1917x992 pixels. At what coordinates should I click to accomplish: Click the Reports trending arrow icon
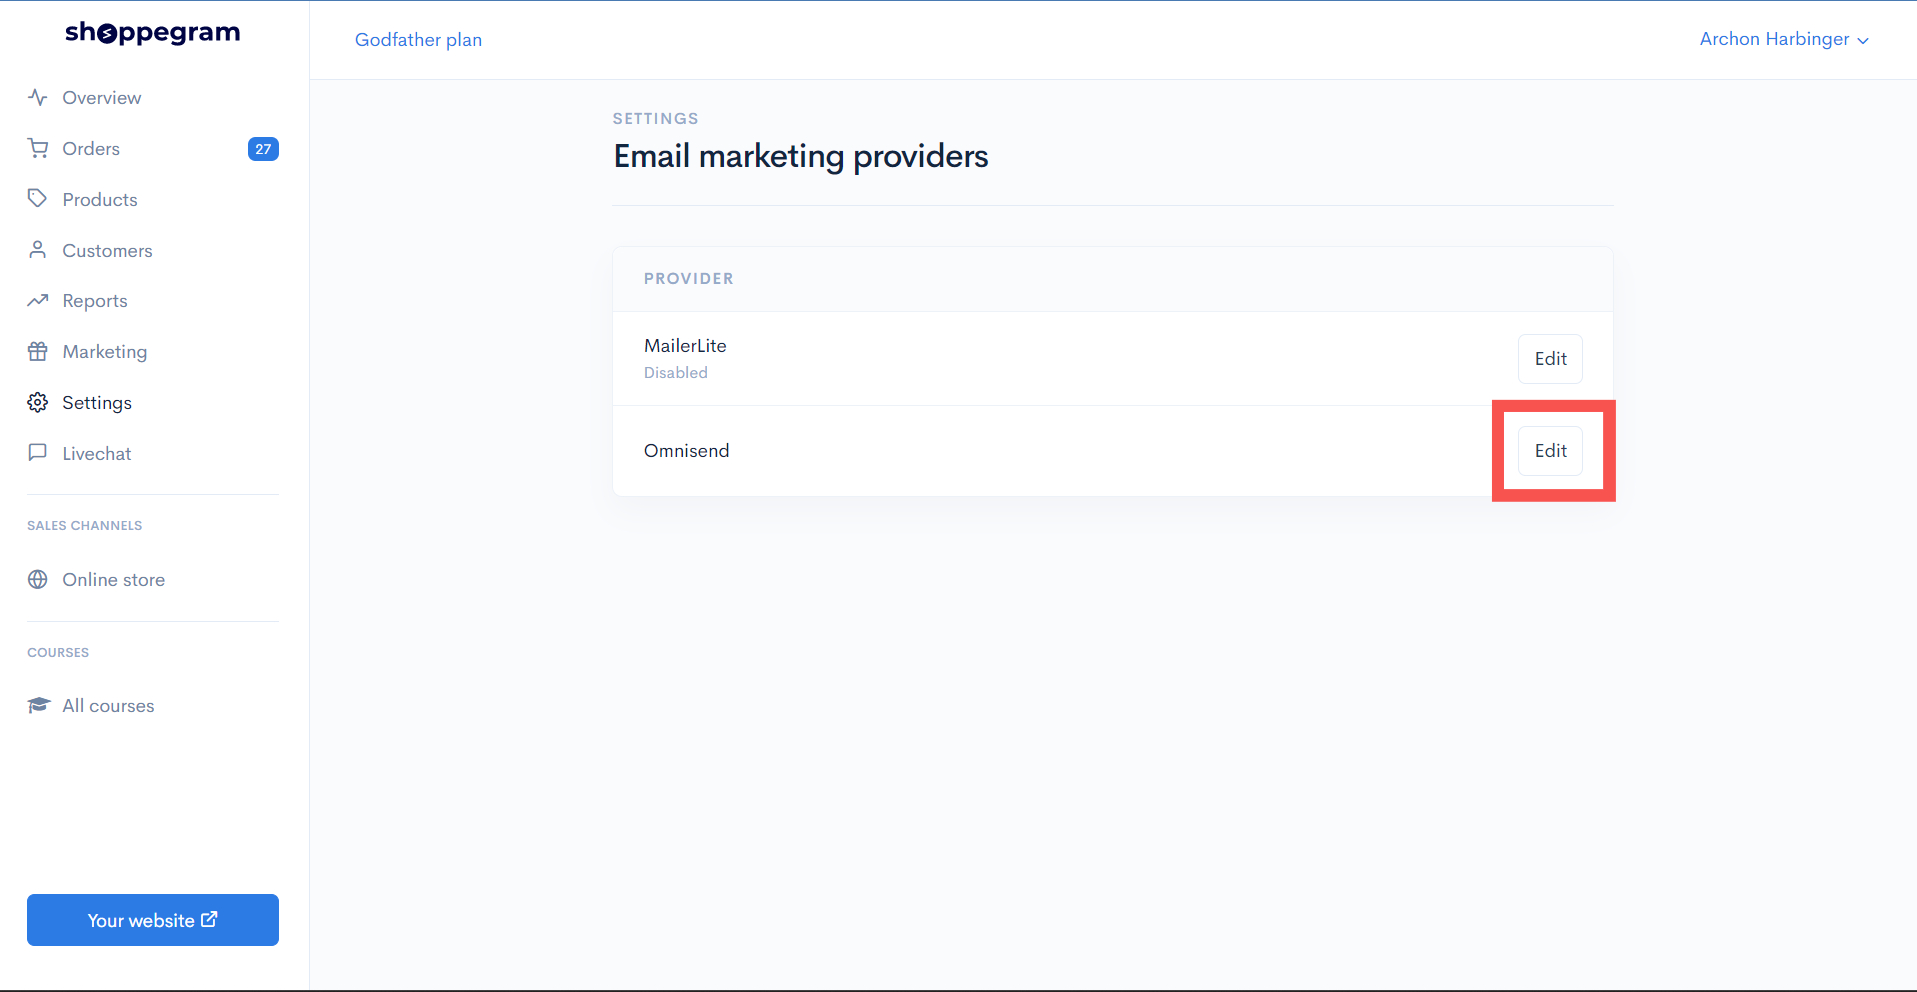click(38, 301)
